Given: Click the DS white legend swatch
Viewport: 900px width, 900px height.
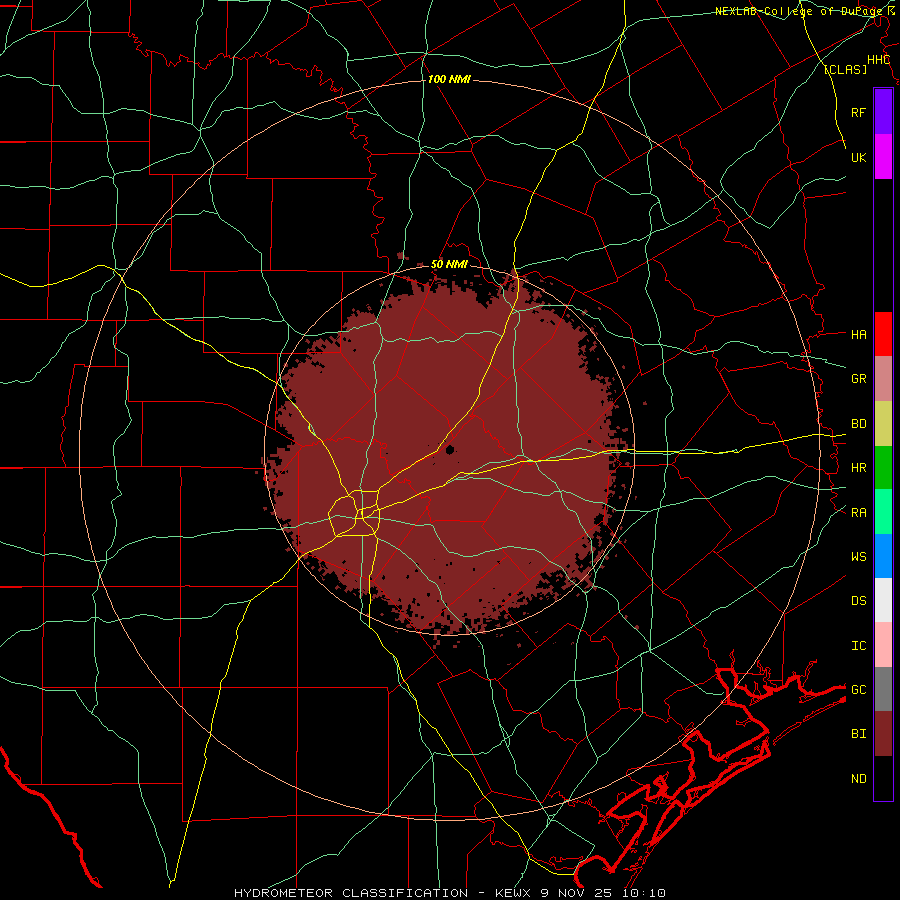Looking at the screenshot, I should pos(883,600).
